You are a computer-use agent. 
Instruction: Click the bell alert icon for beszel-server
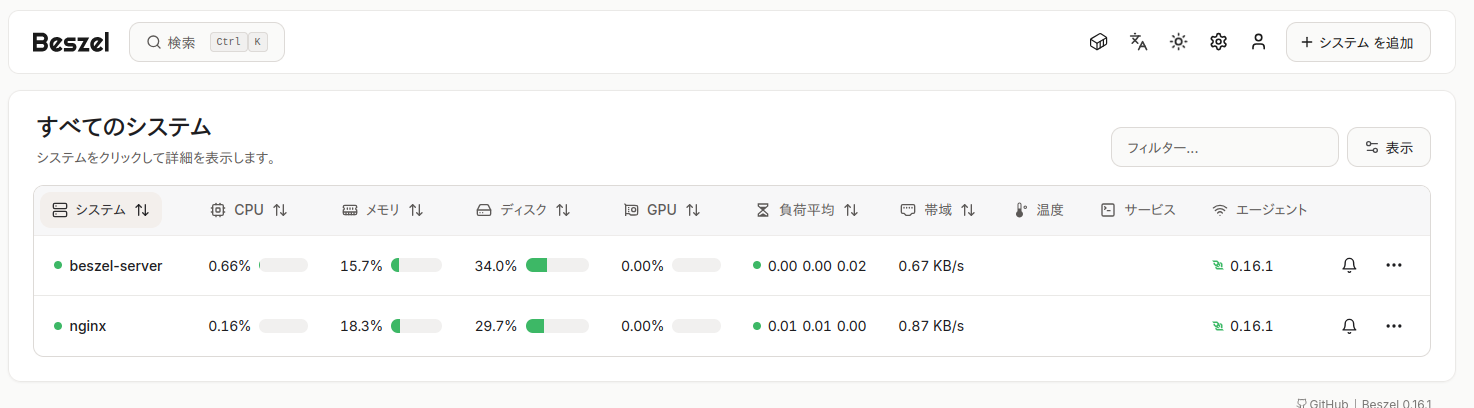(1349, 265)
